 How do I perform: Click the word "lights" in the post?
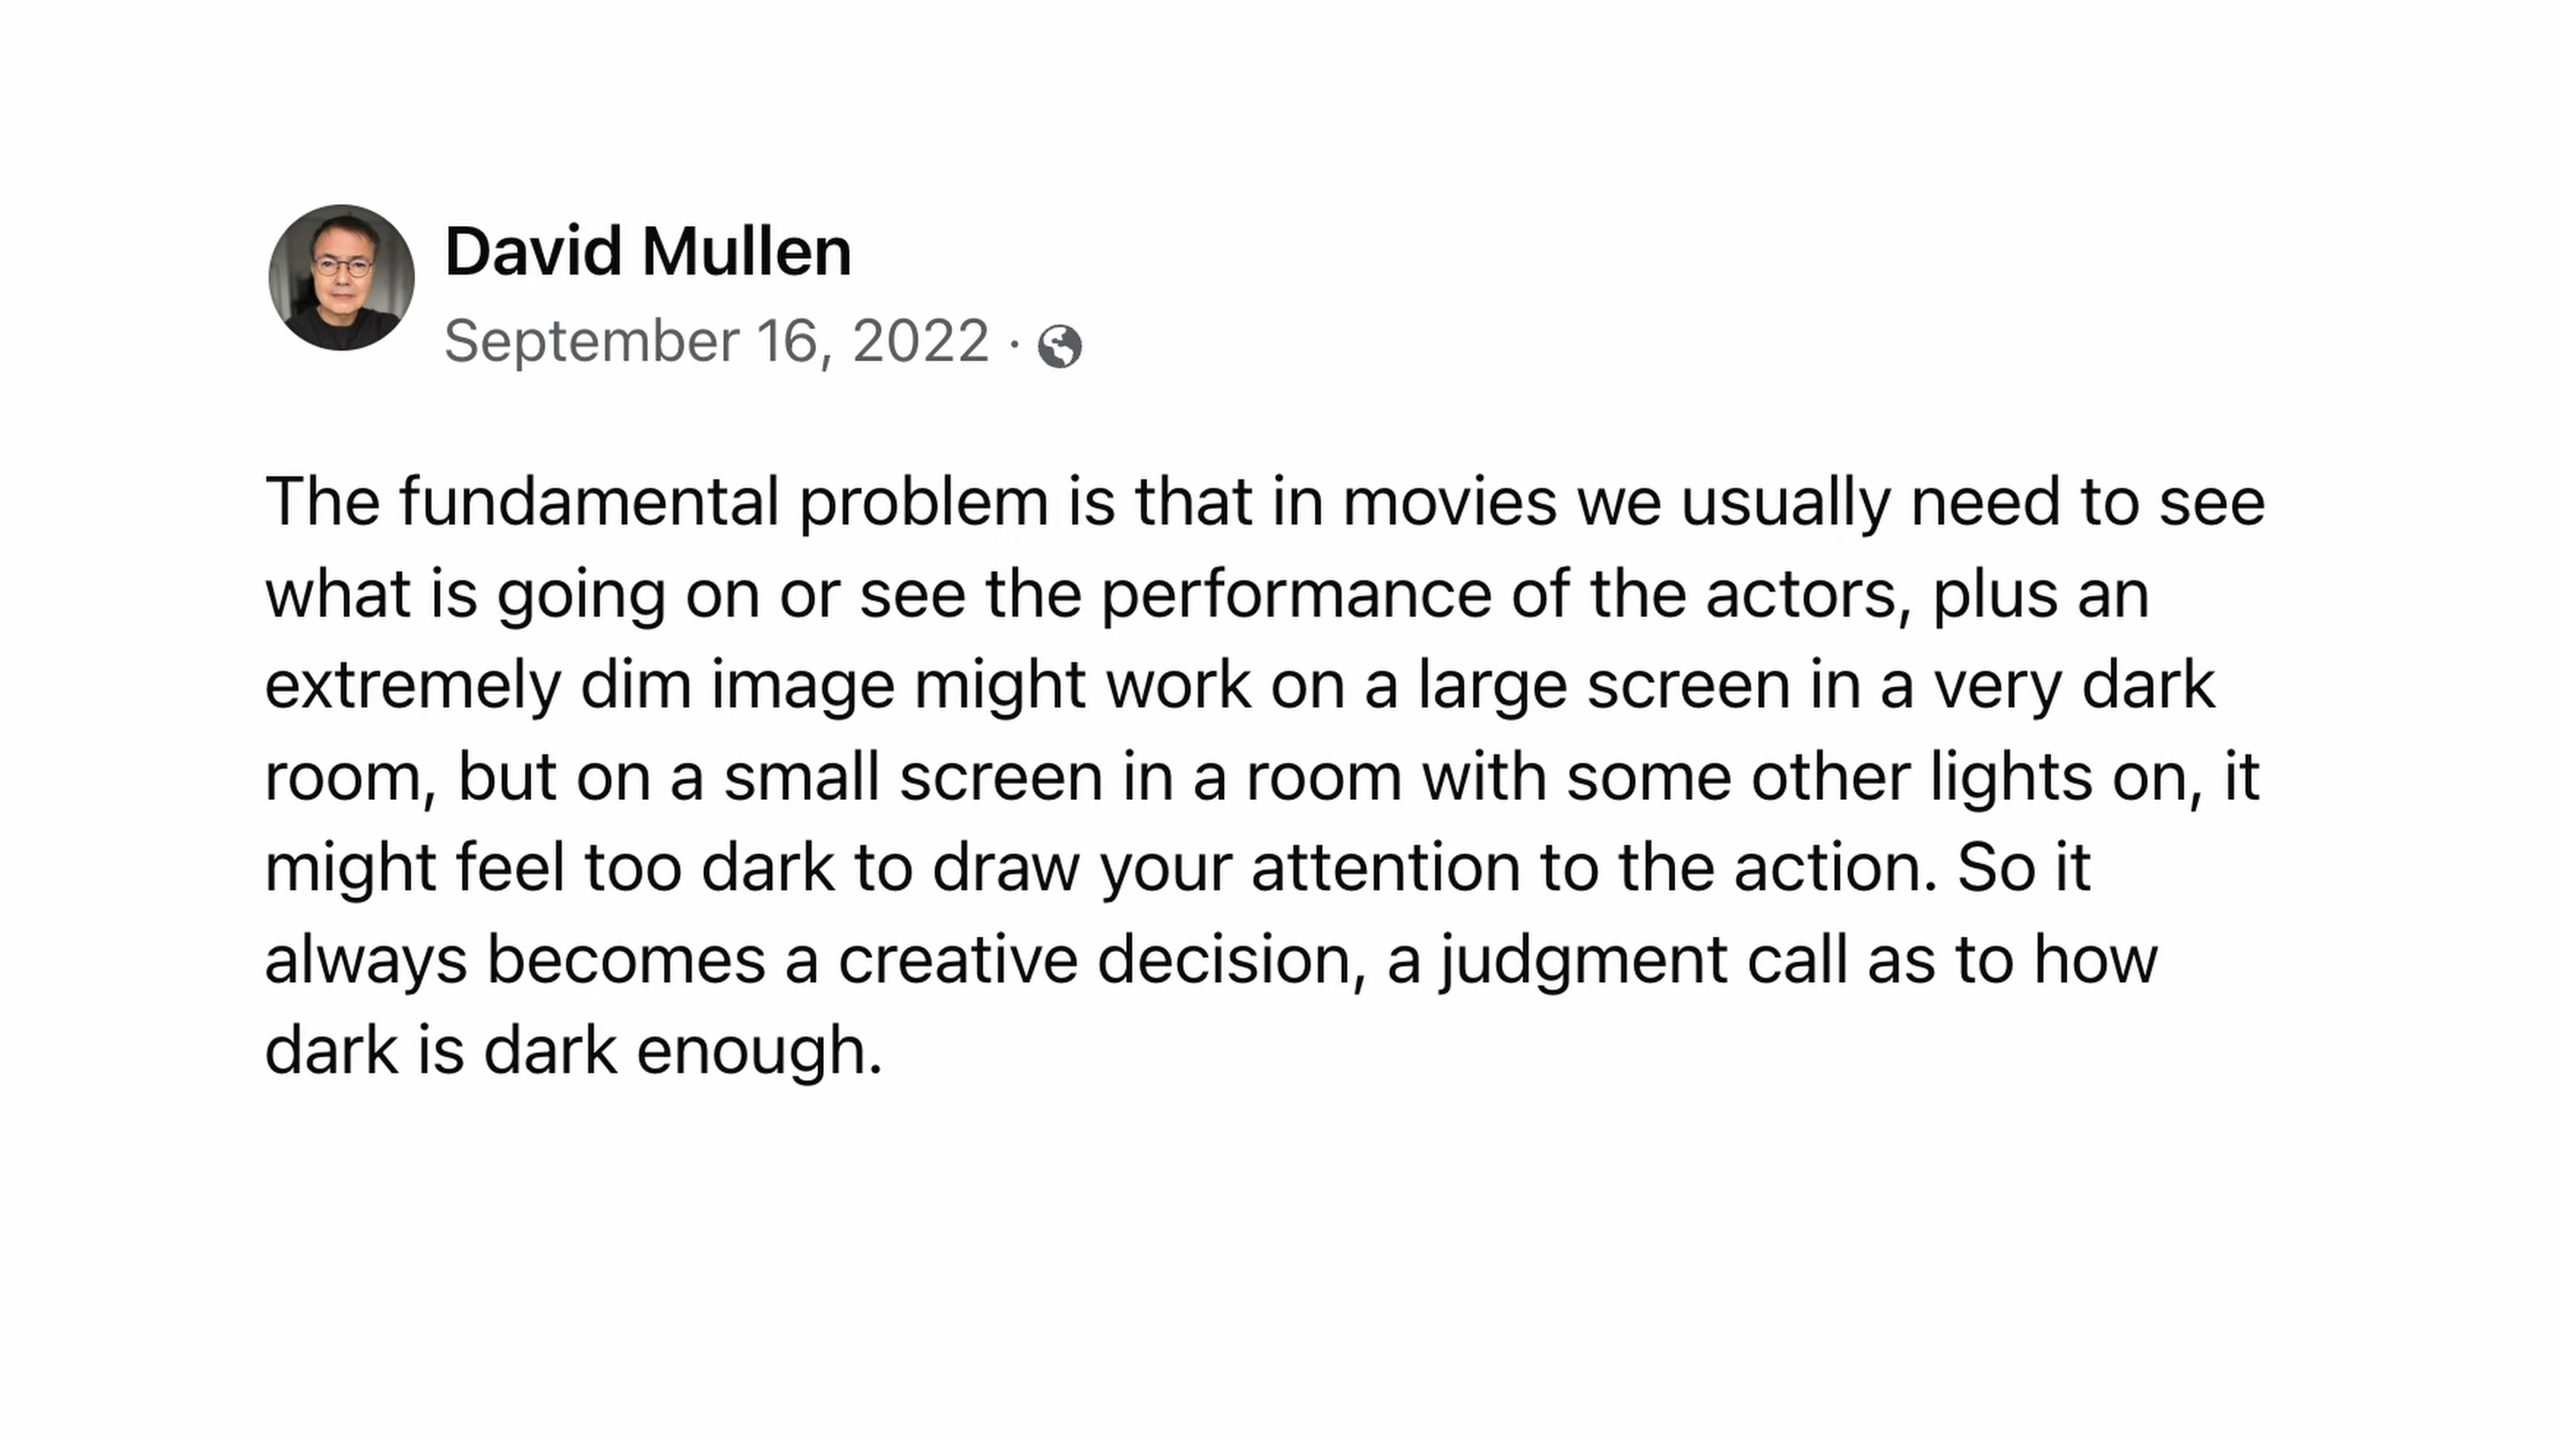click(2010, 777)
